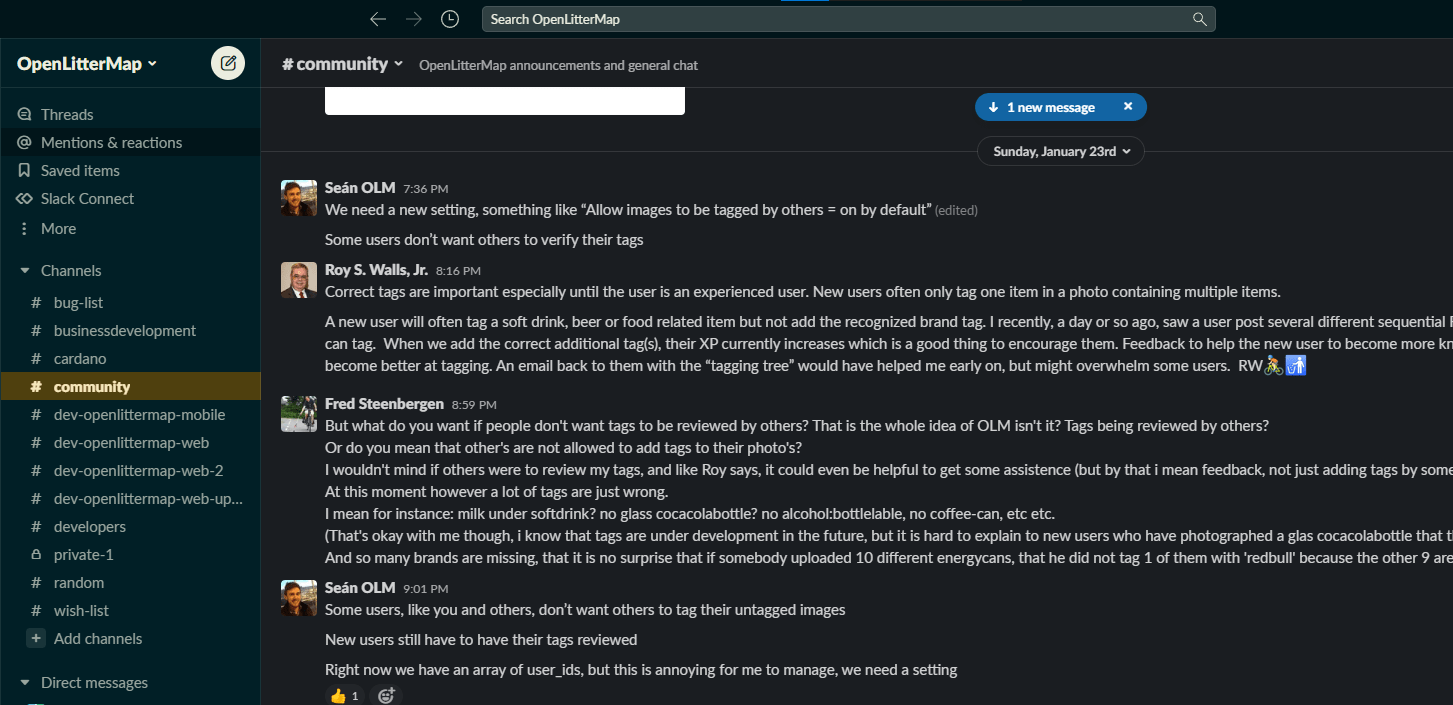Collapse the Channels section

tap(24, 271)
